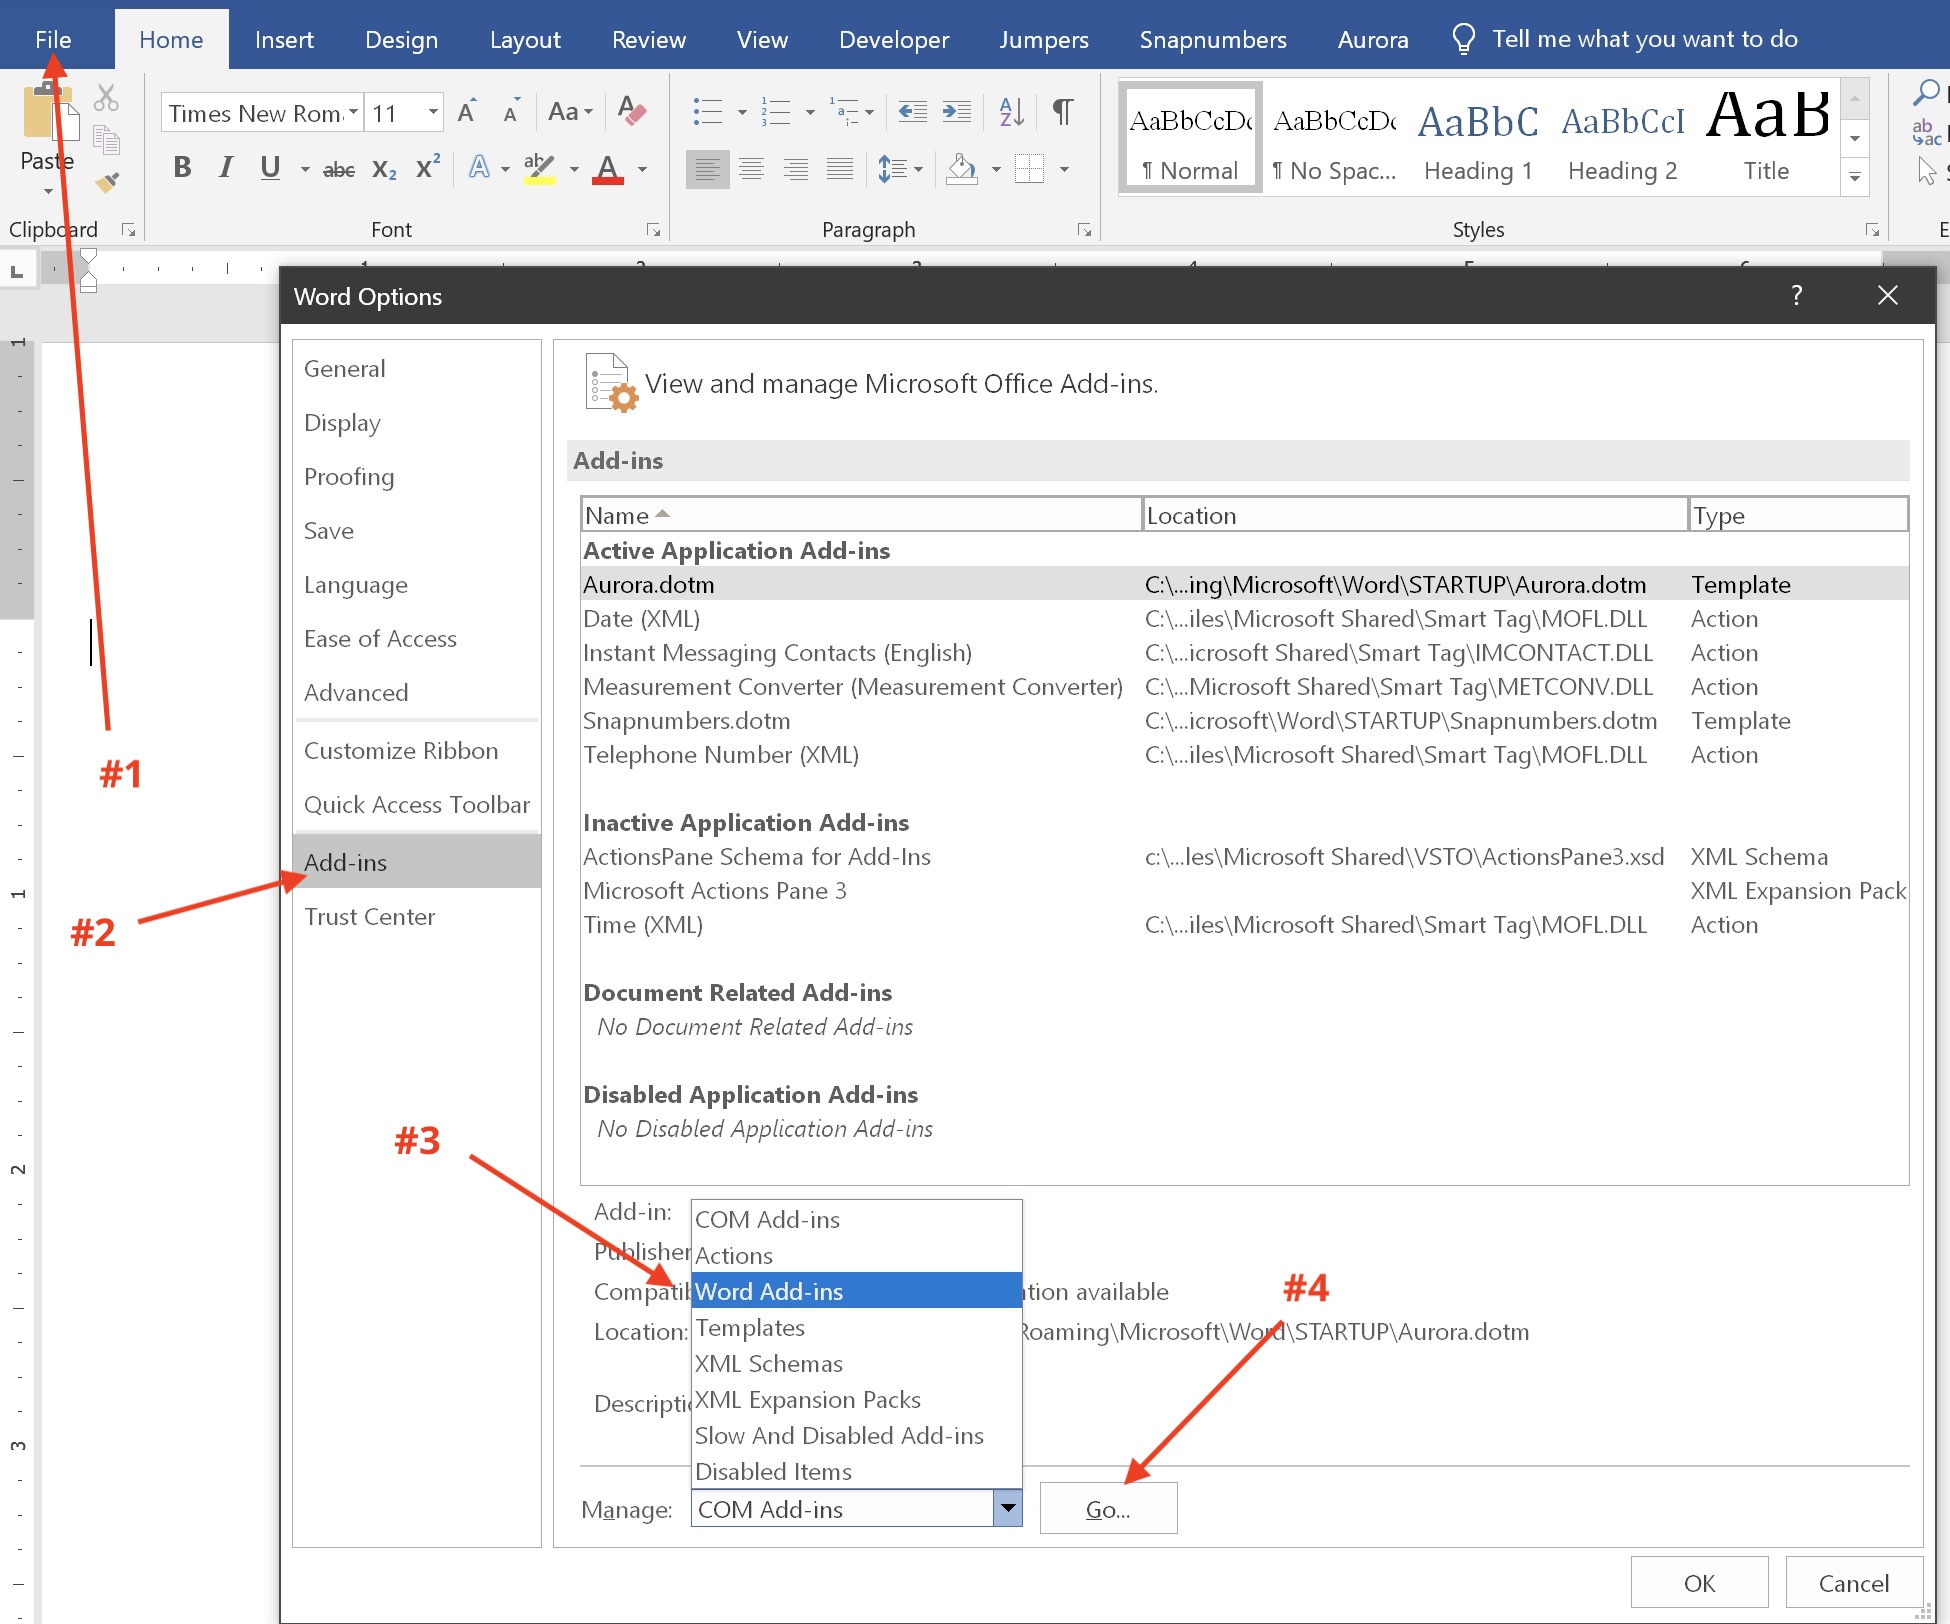Open the Aurora tab
Screen dimensions: 1950x1624
1373,39
